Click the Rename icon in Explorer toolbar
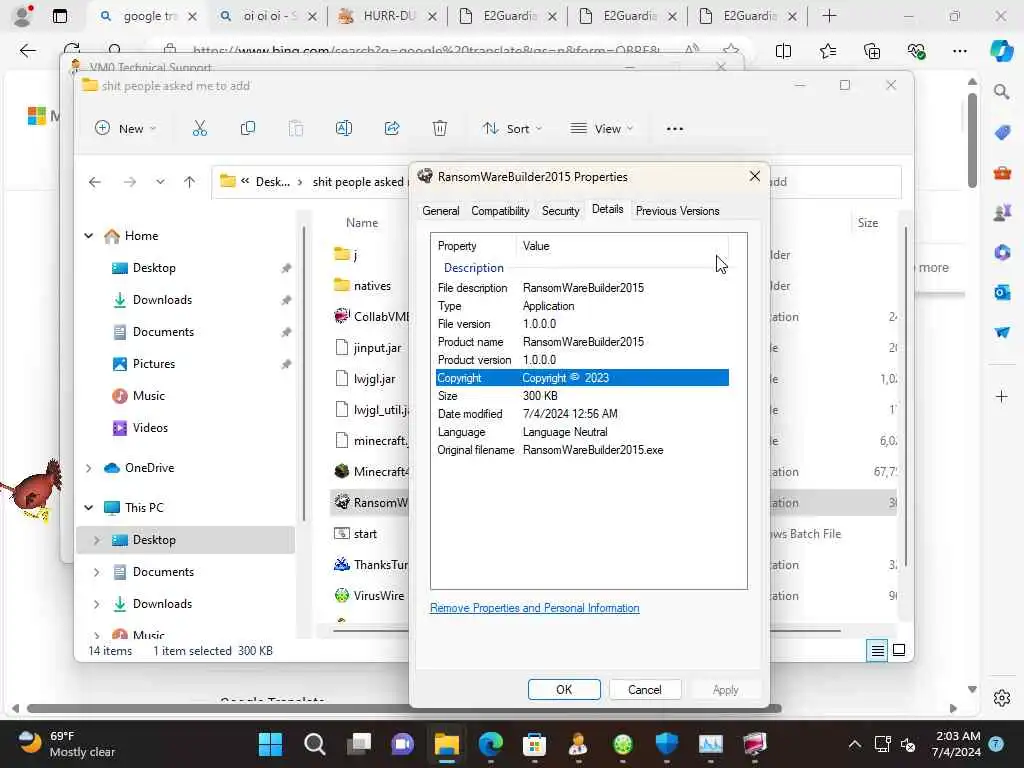 [x=344, y=129]
